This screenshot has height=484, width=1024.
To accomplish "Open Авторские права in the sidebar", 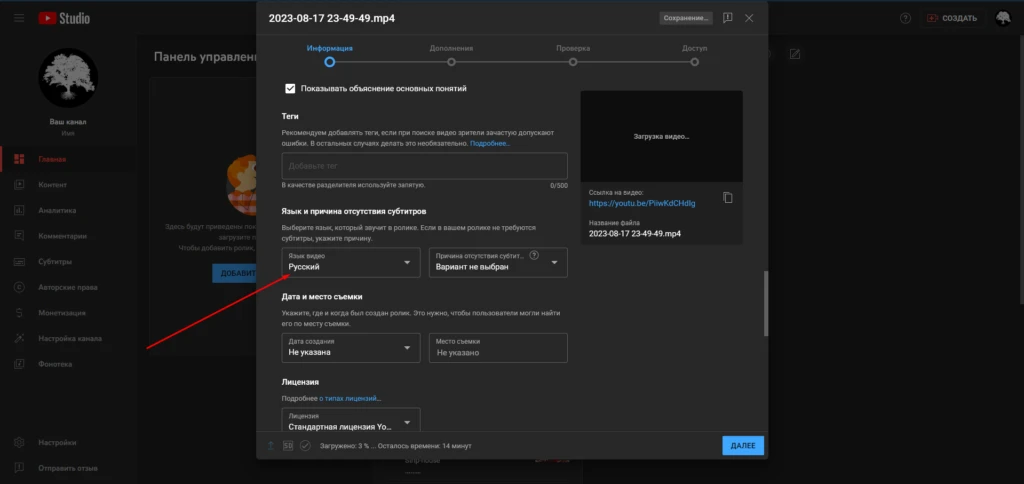I will coord(68,287).
